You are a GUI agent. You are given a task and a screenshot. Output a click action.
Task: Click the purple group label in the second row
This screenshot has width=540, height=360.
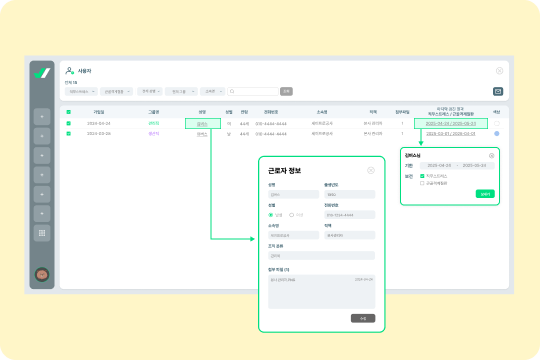pos(154,134)
